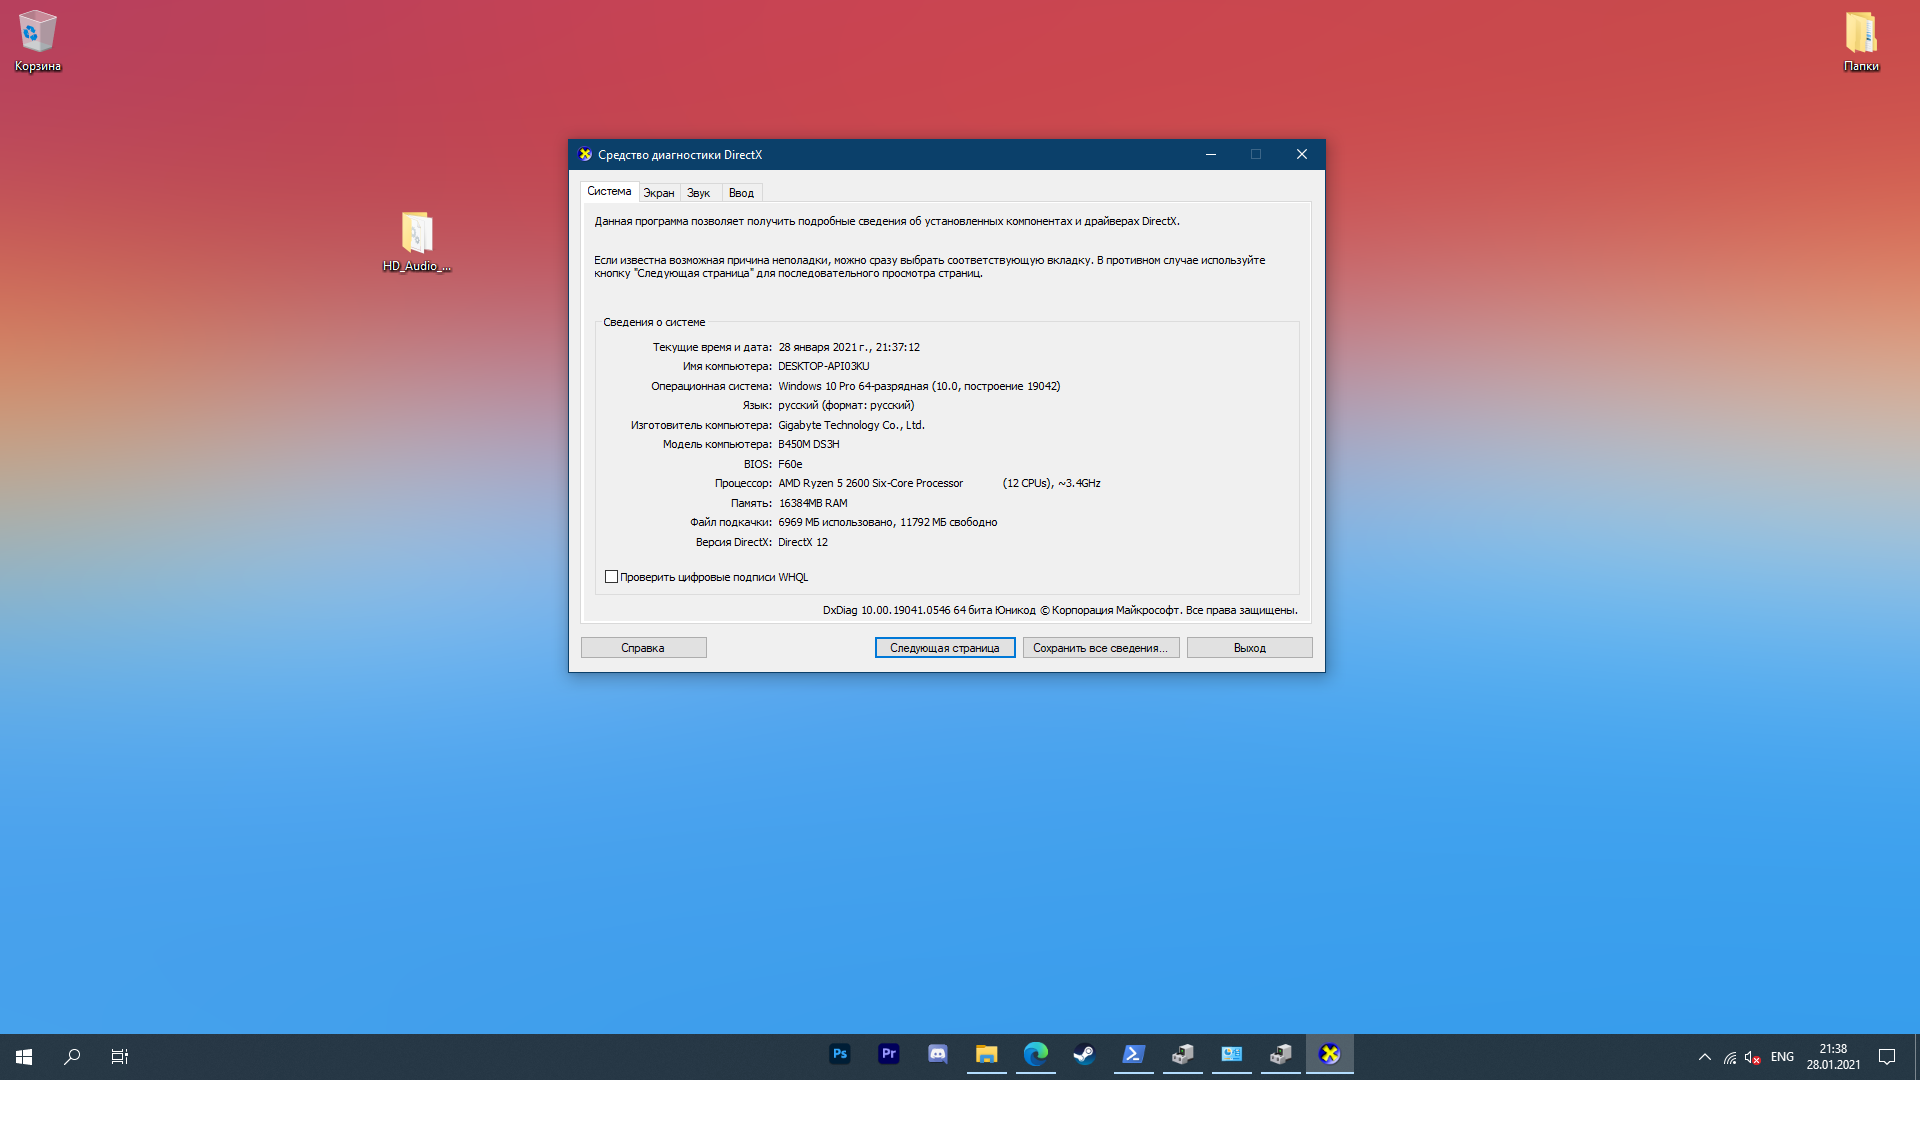Show hidden system tray icons

tap(1705, 1057)
